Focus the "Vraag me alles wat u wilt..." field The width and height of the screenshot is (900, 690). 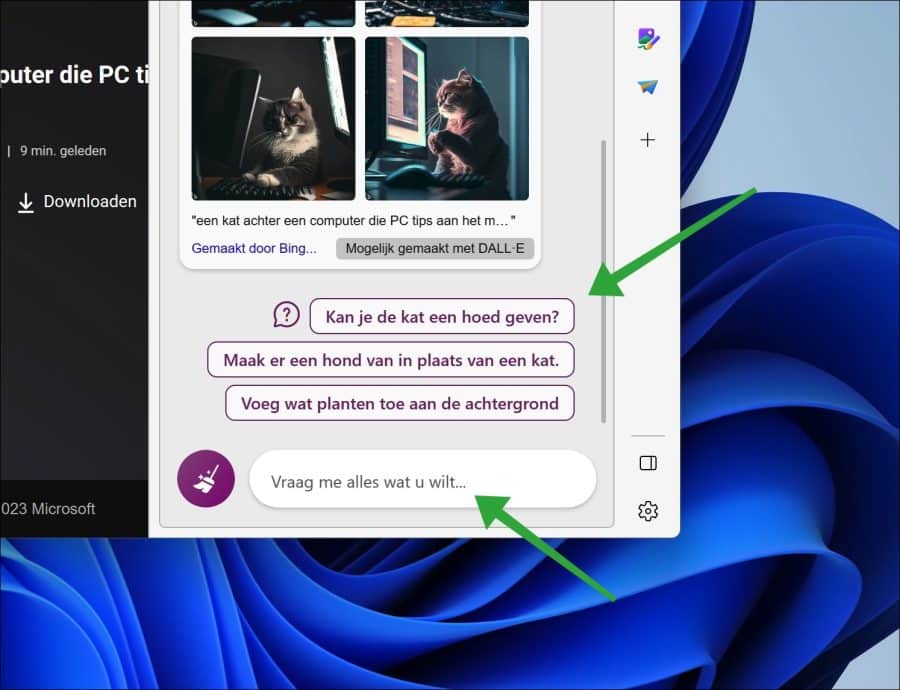pos(423,480)
